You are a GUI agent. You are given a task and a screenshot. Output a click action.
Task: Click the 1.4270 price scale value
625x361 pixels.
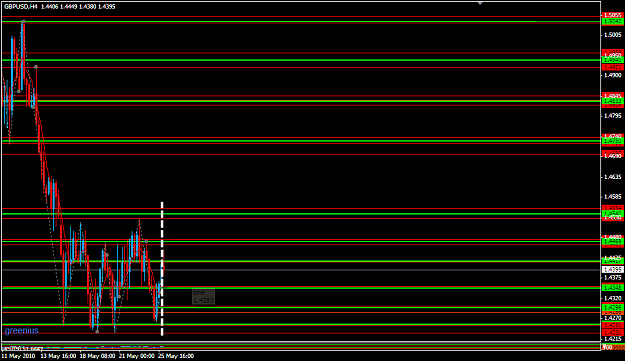coord(613,318)
